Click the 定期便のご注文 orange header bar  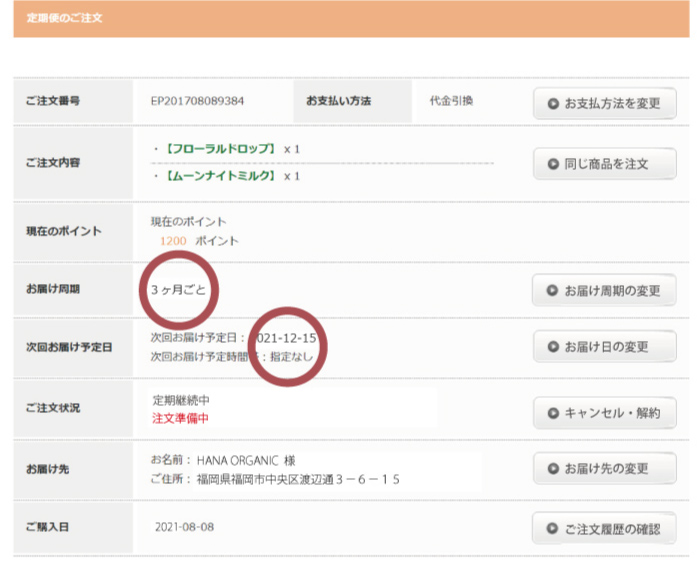[x=350, y=18]
